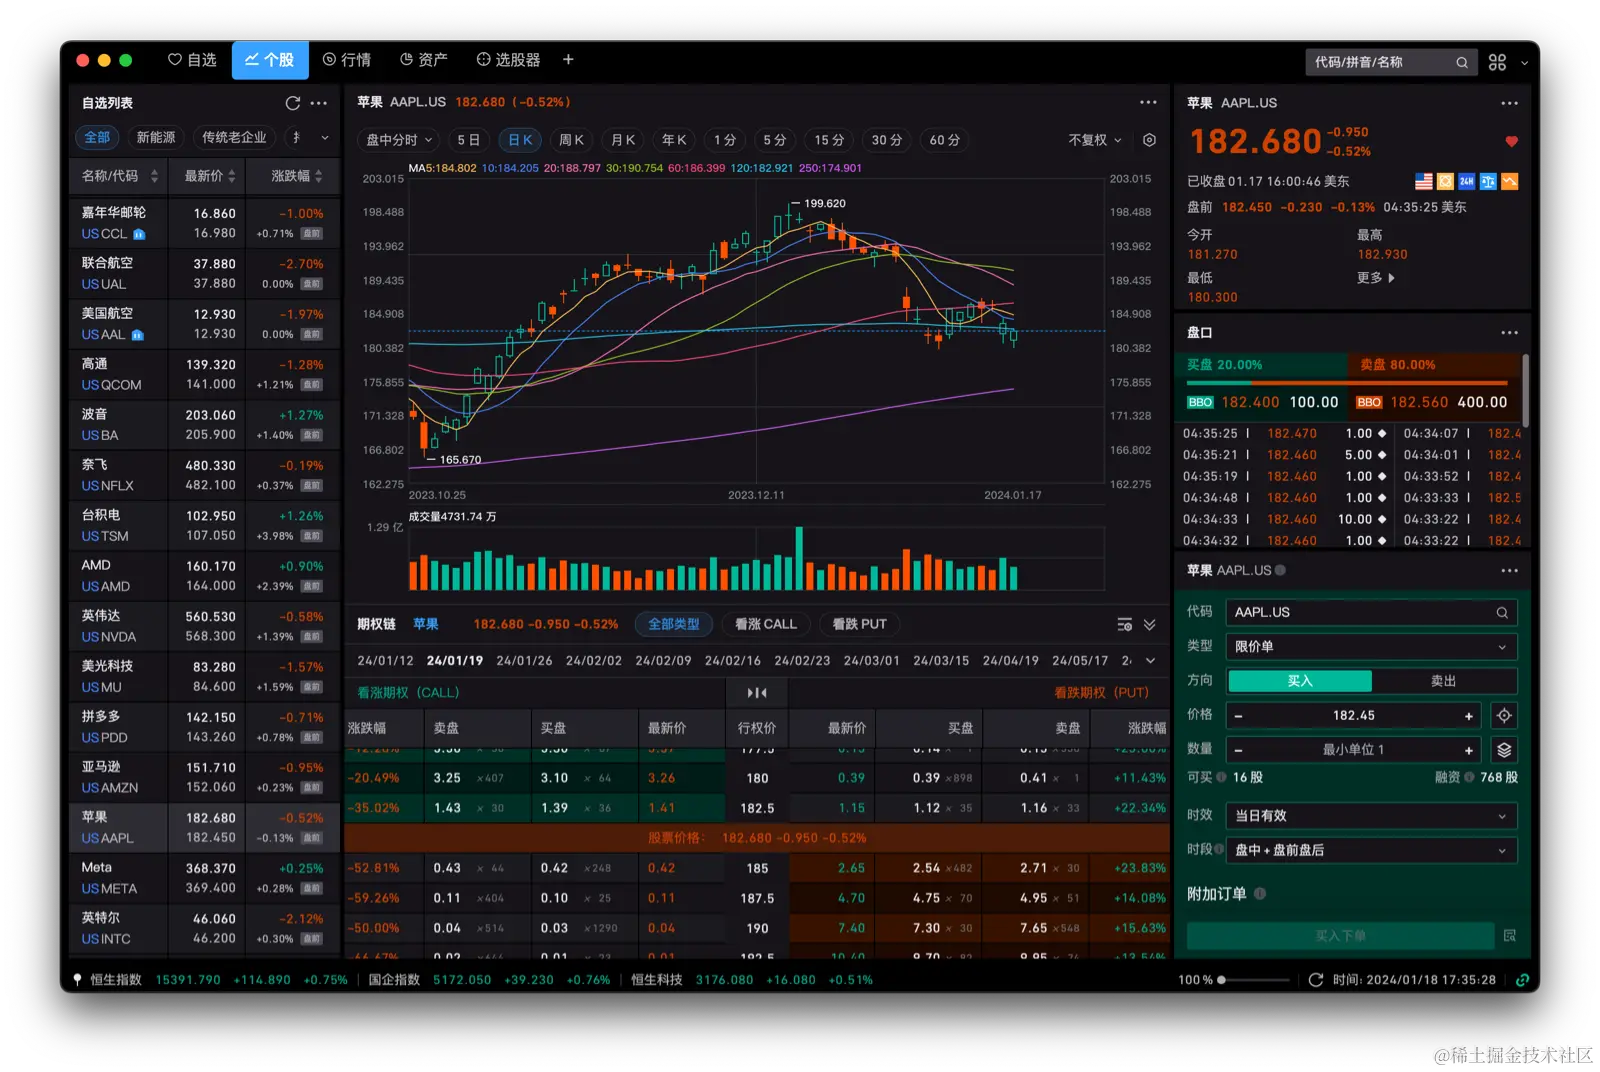Select 卖出 direction
Image resolution: width=1600 pixels, height=1072 pixels.
tap(1444, 681)
